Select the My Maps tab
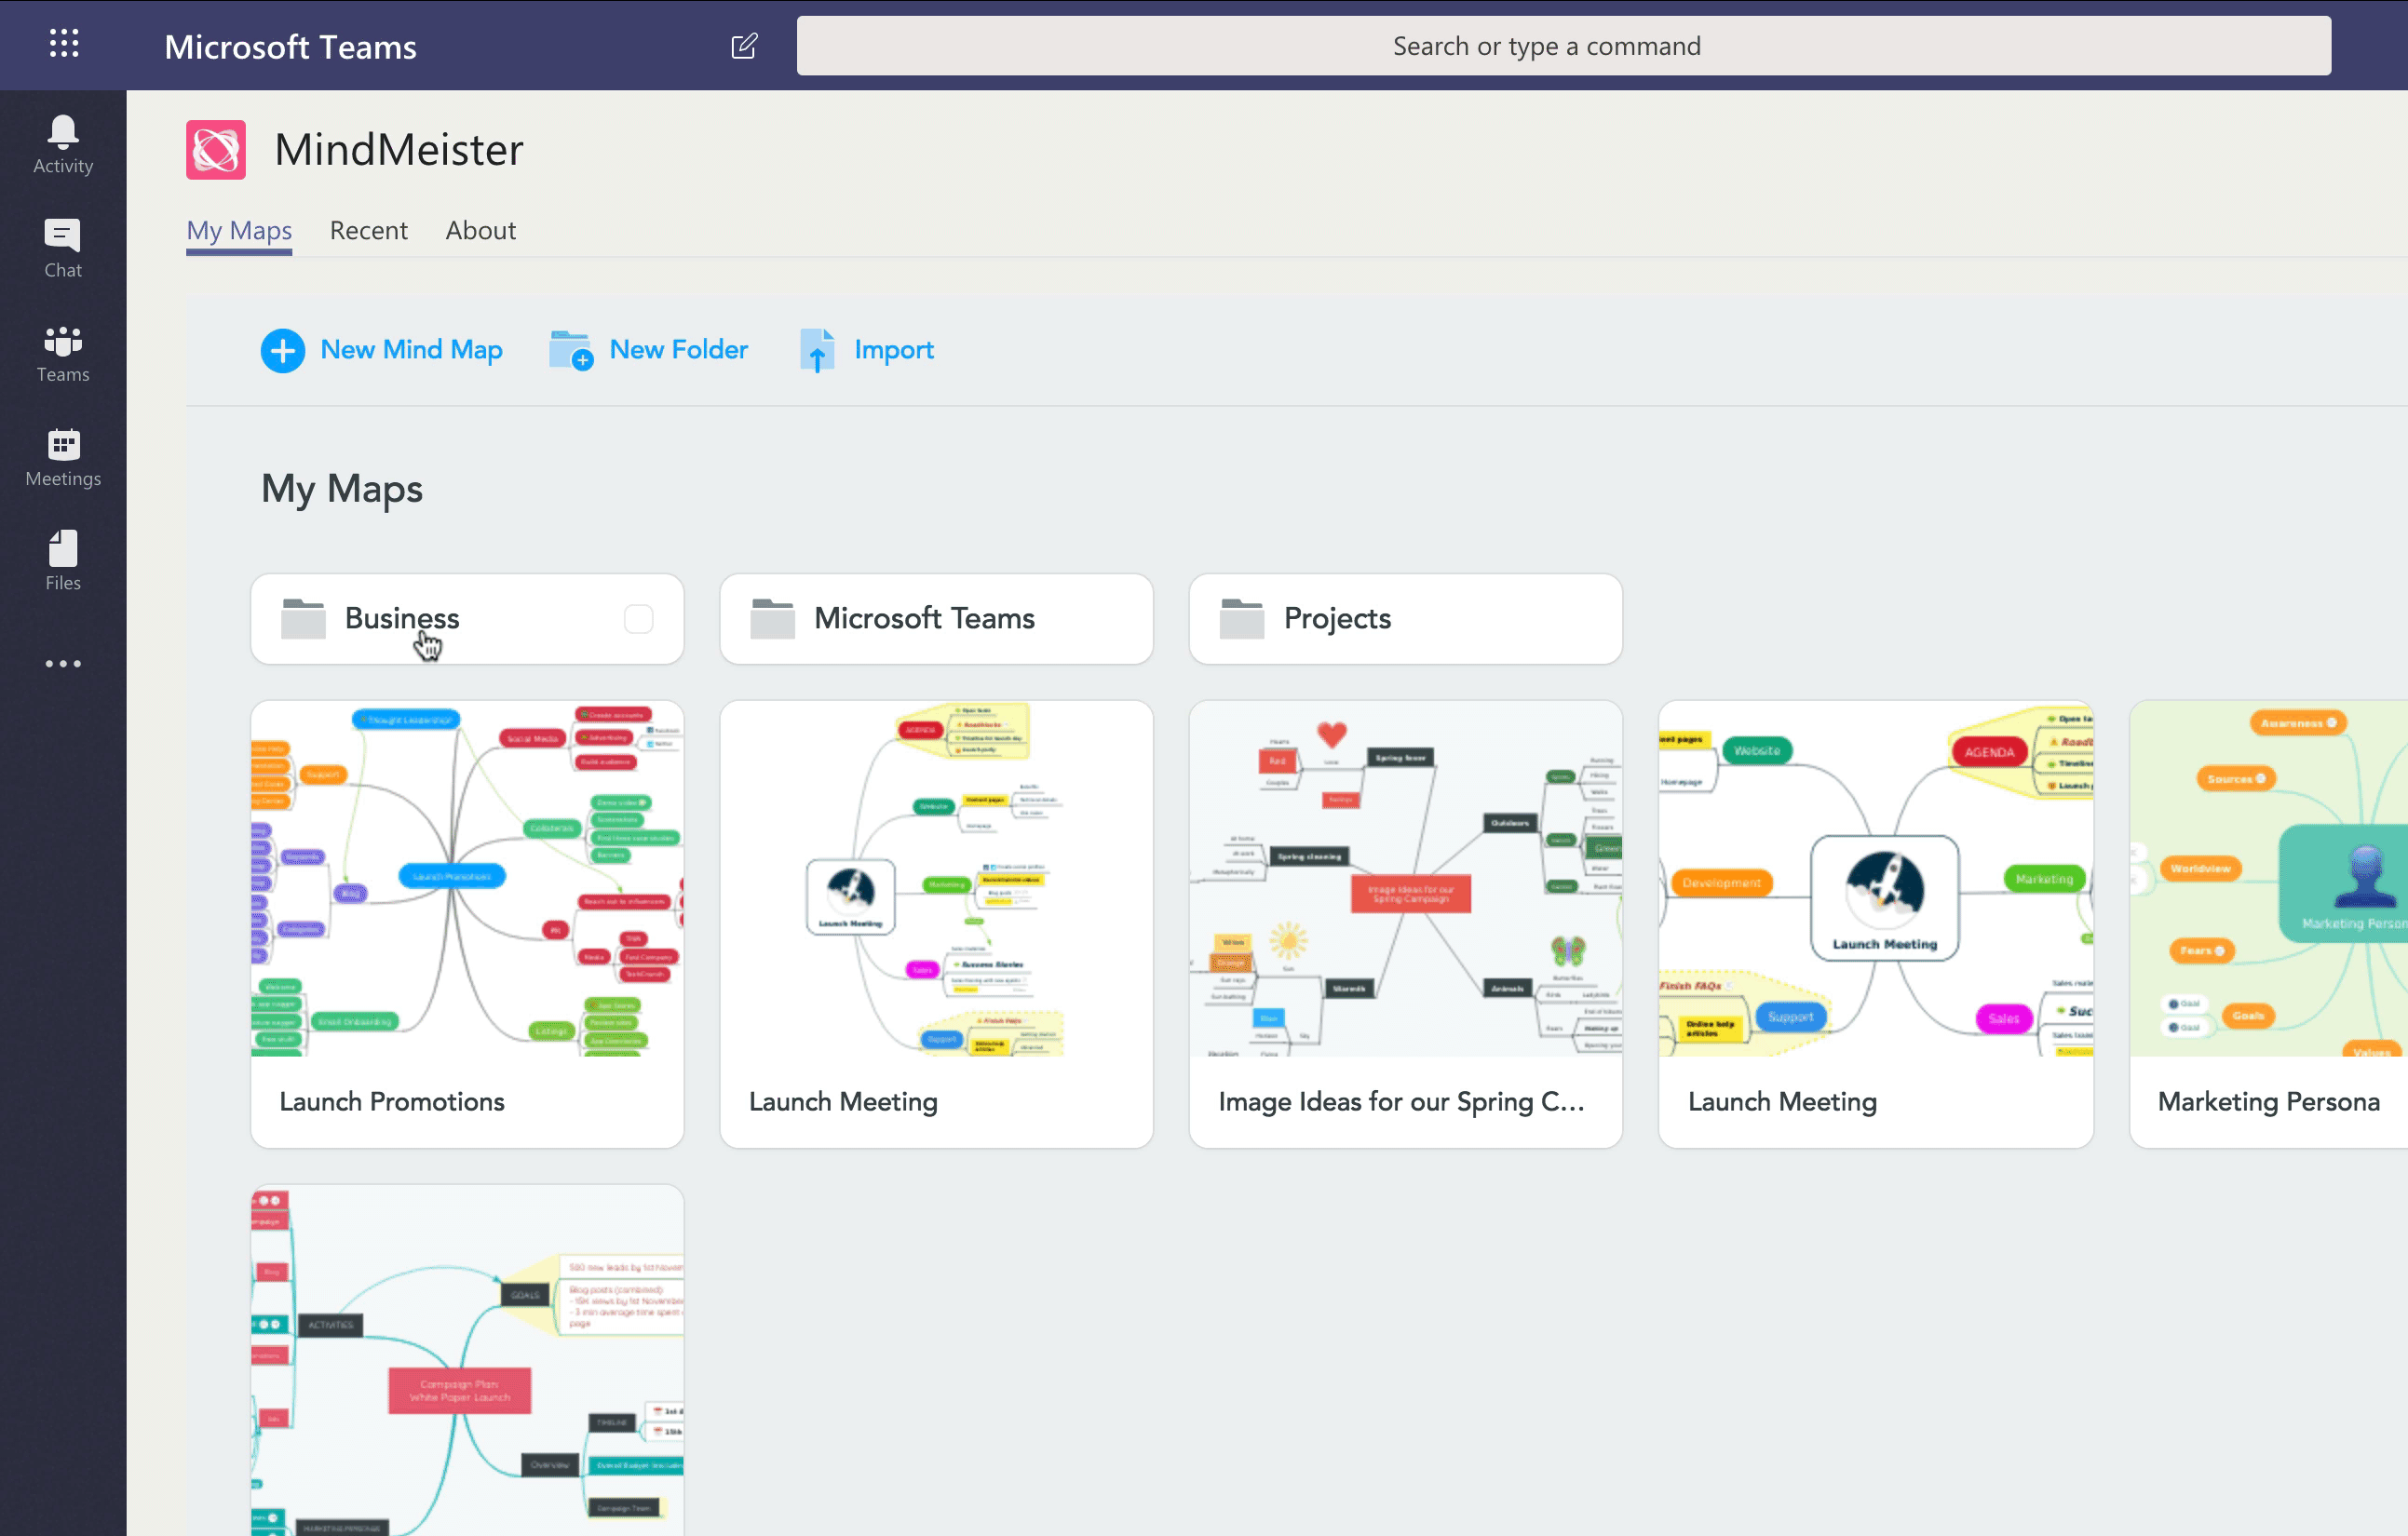 click(239, 231)
